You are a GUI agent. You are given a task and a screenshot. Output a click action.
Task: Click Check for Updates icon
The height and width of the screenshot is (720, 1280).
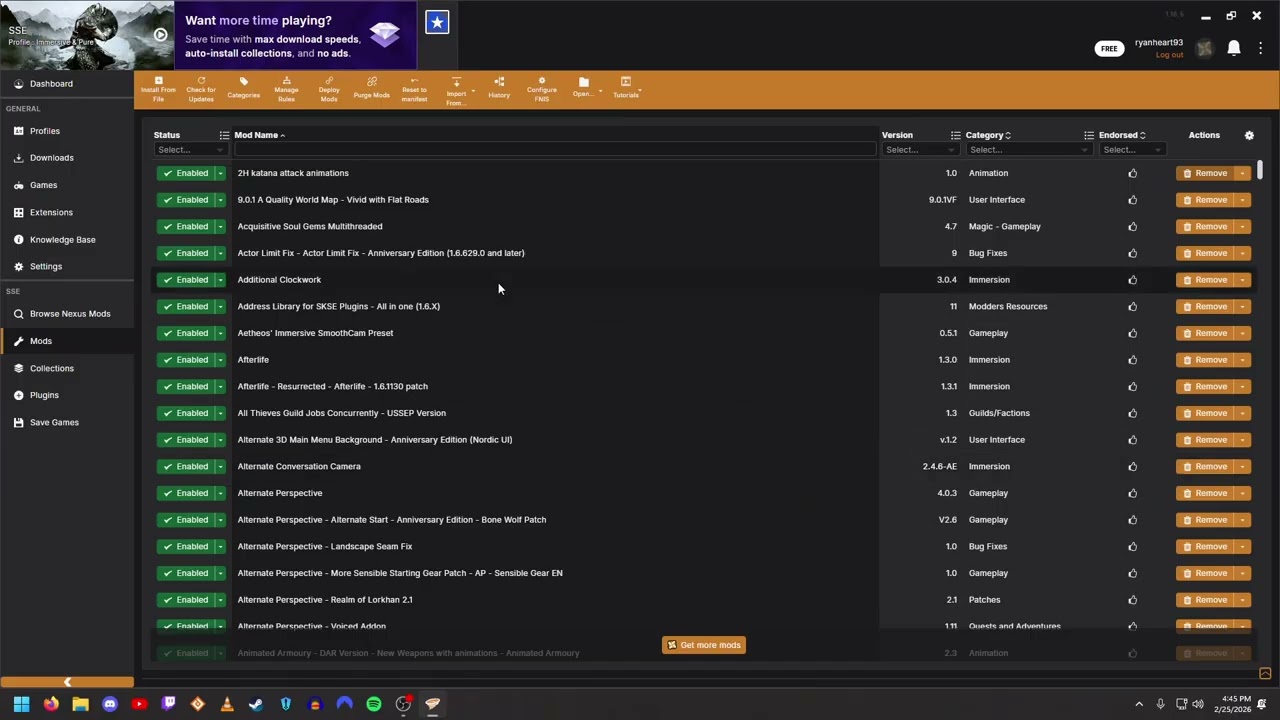click(x=201, y=81)
